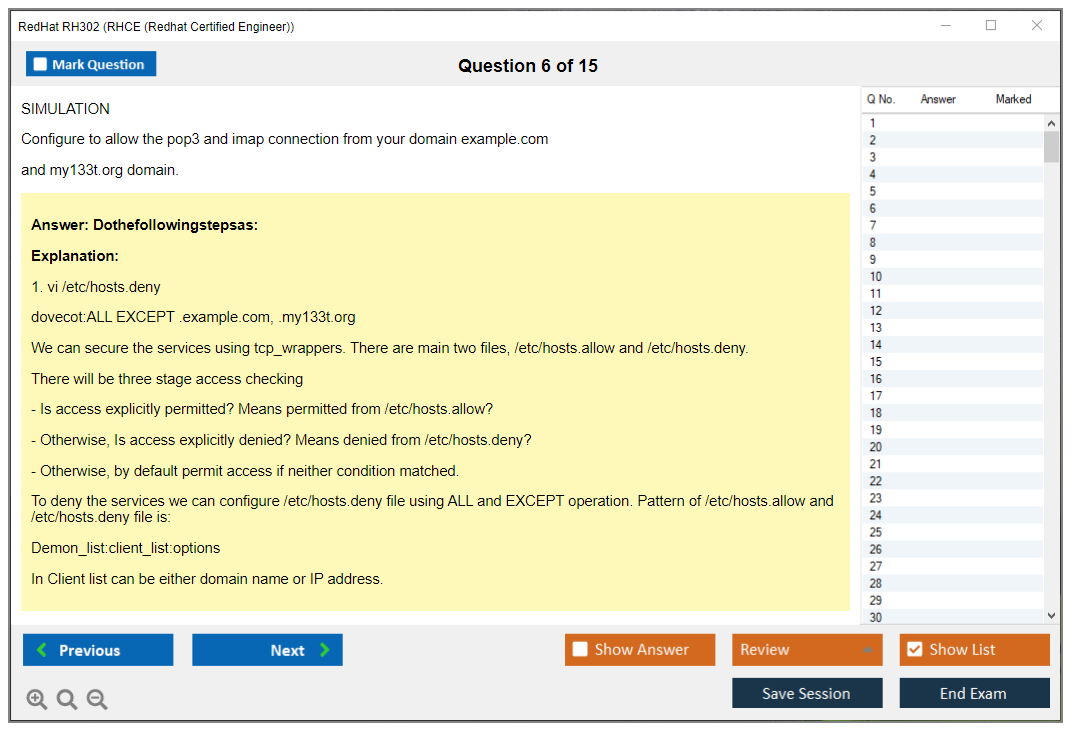Click the reset zoom magnifier icon
The height and width of the screenshot is (735, 1075).
67,700
